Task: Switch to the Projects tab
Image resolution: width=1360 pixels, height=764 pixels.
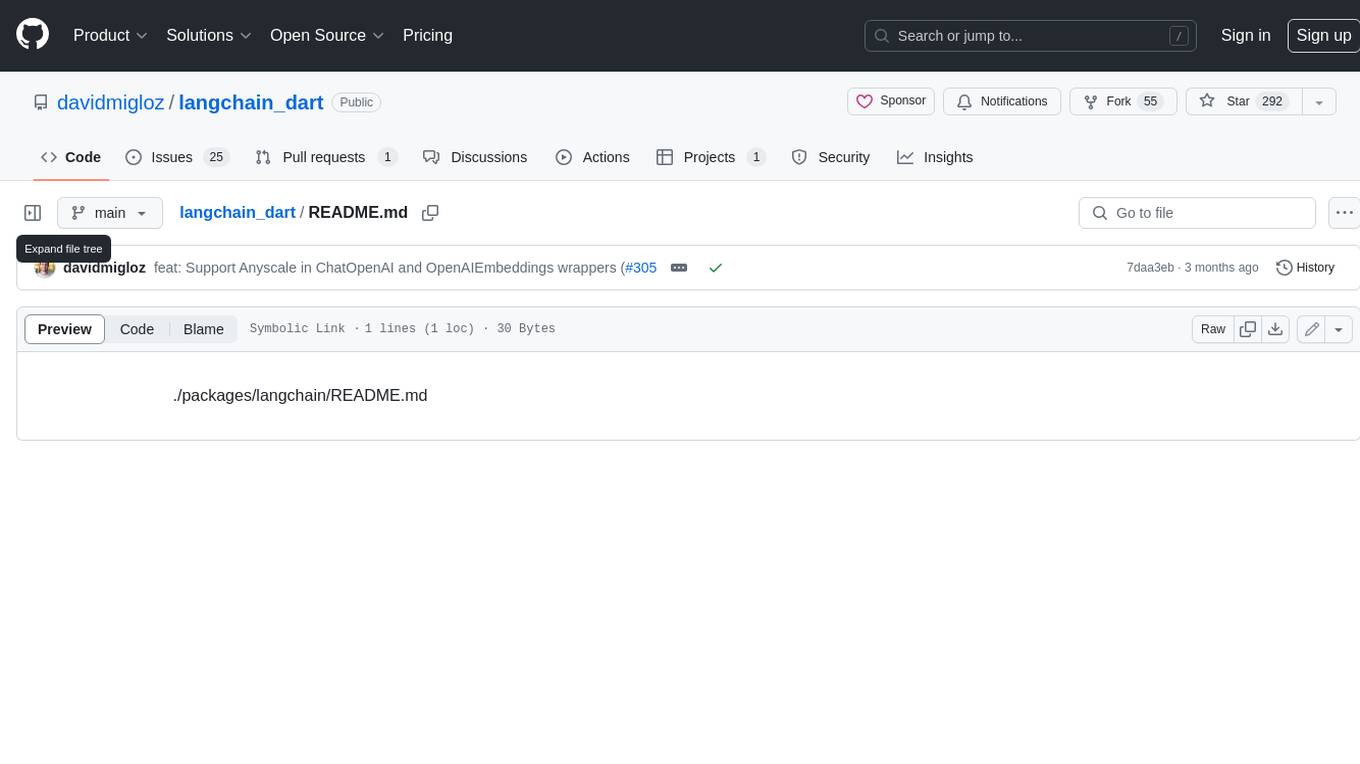Action: (x=711, y=157)
